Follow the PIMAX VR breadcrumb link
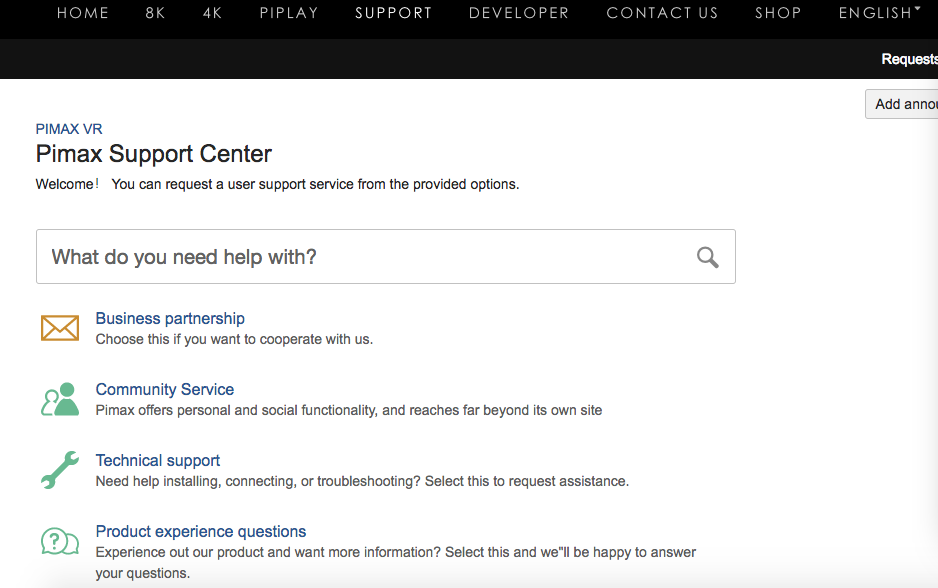 pyautogui.click(x=69, y=129)
